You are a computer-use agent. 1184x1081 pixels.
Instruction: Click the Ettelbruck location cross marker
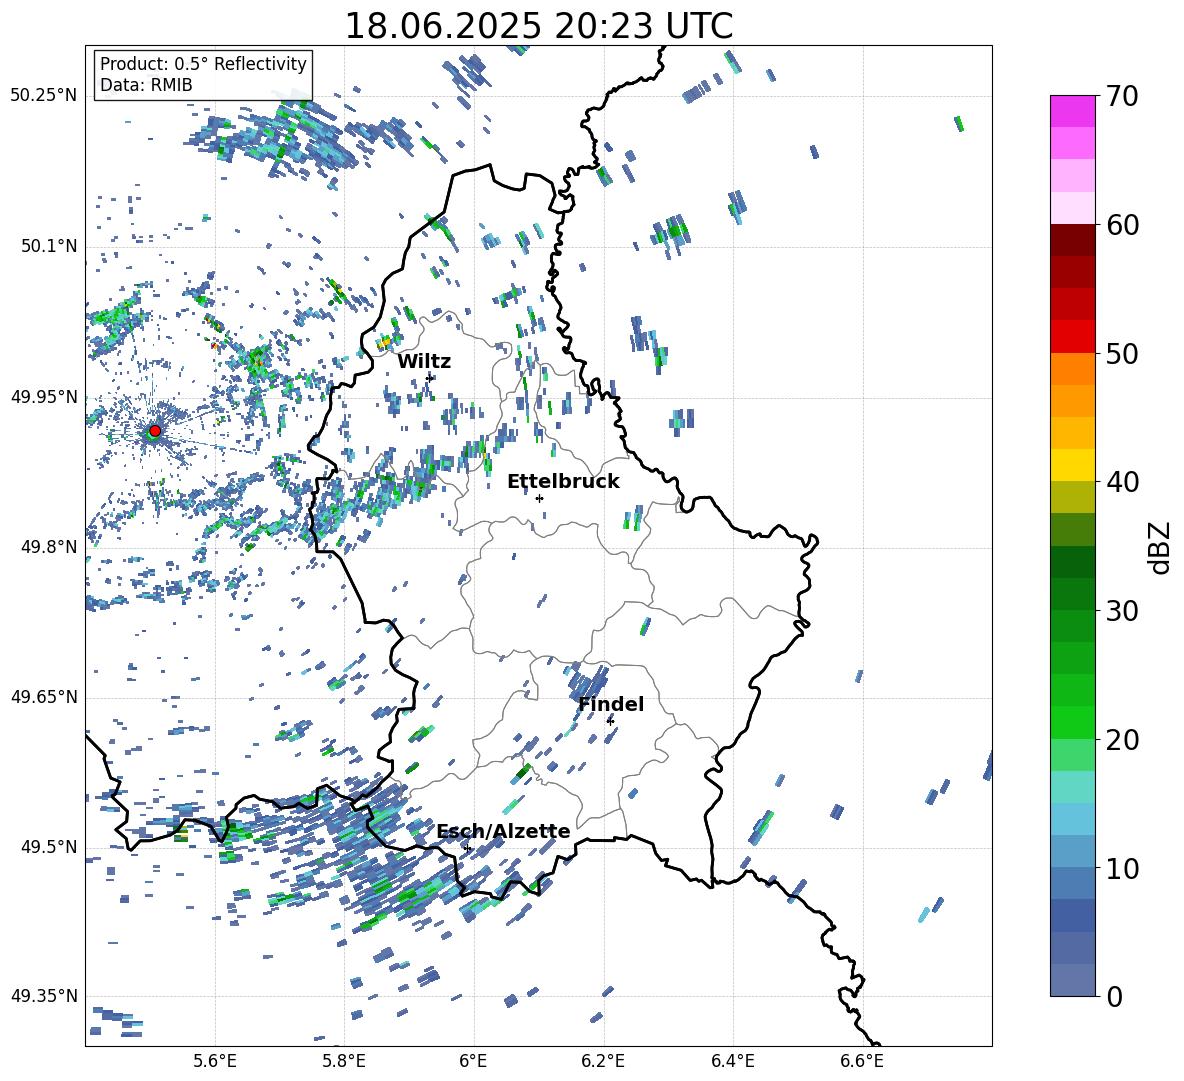pos(539,498)
